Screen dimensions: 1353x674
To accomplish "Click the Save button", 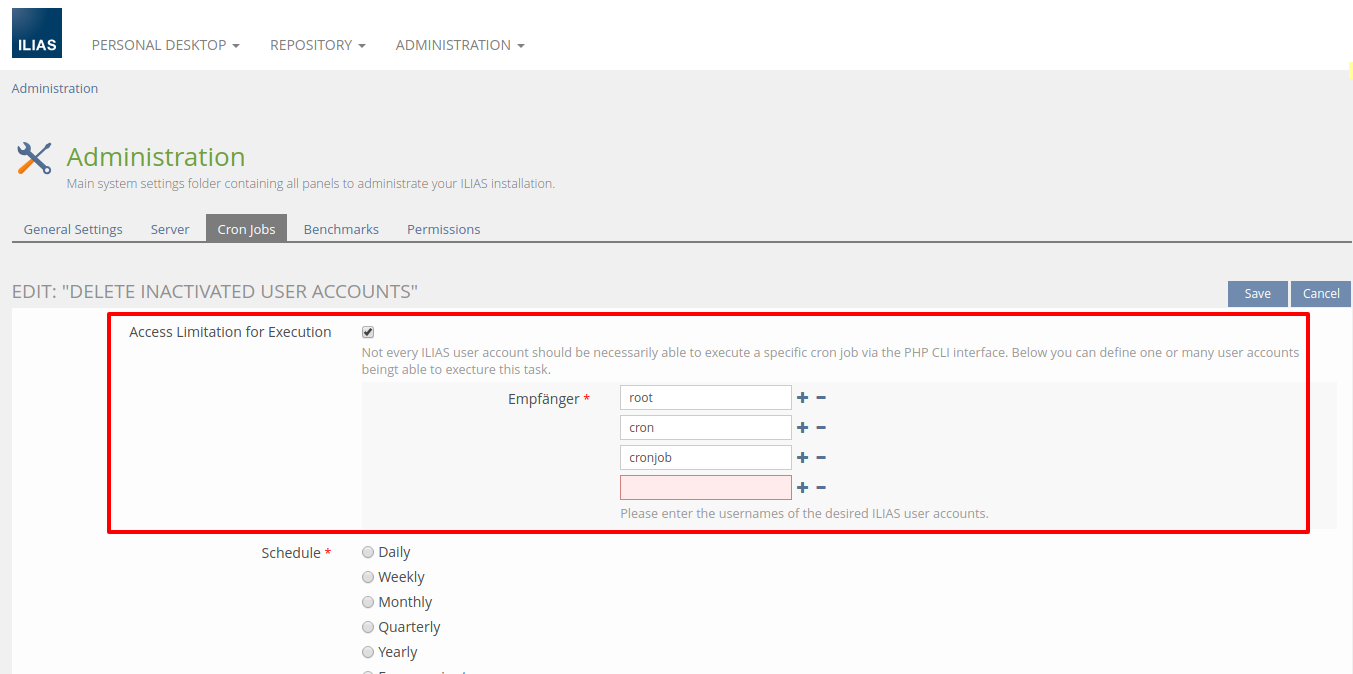I will click(x=1257, y=293).
